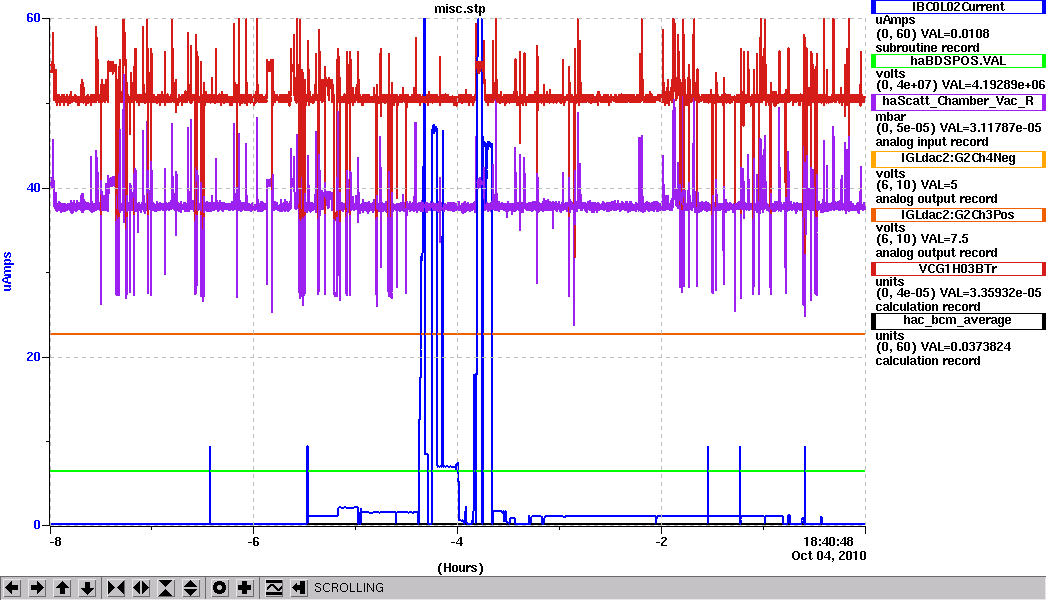1046x600 pixels.
Task: Compress time axis with inward triangles icon
Action: click(116, 588)
